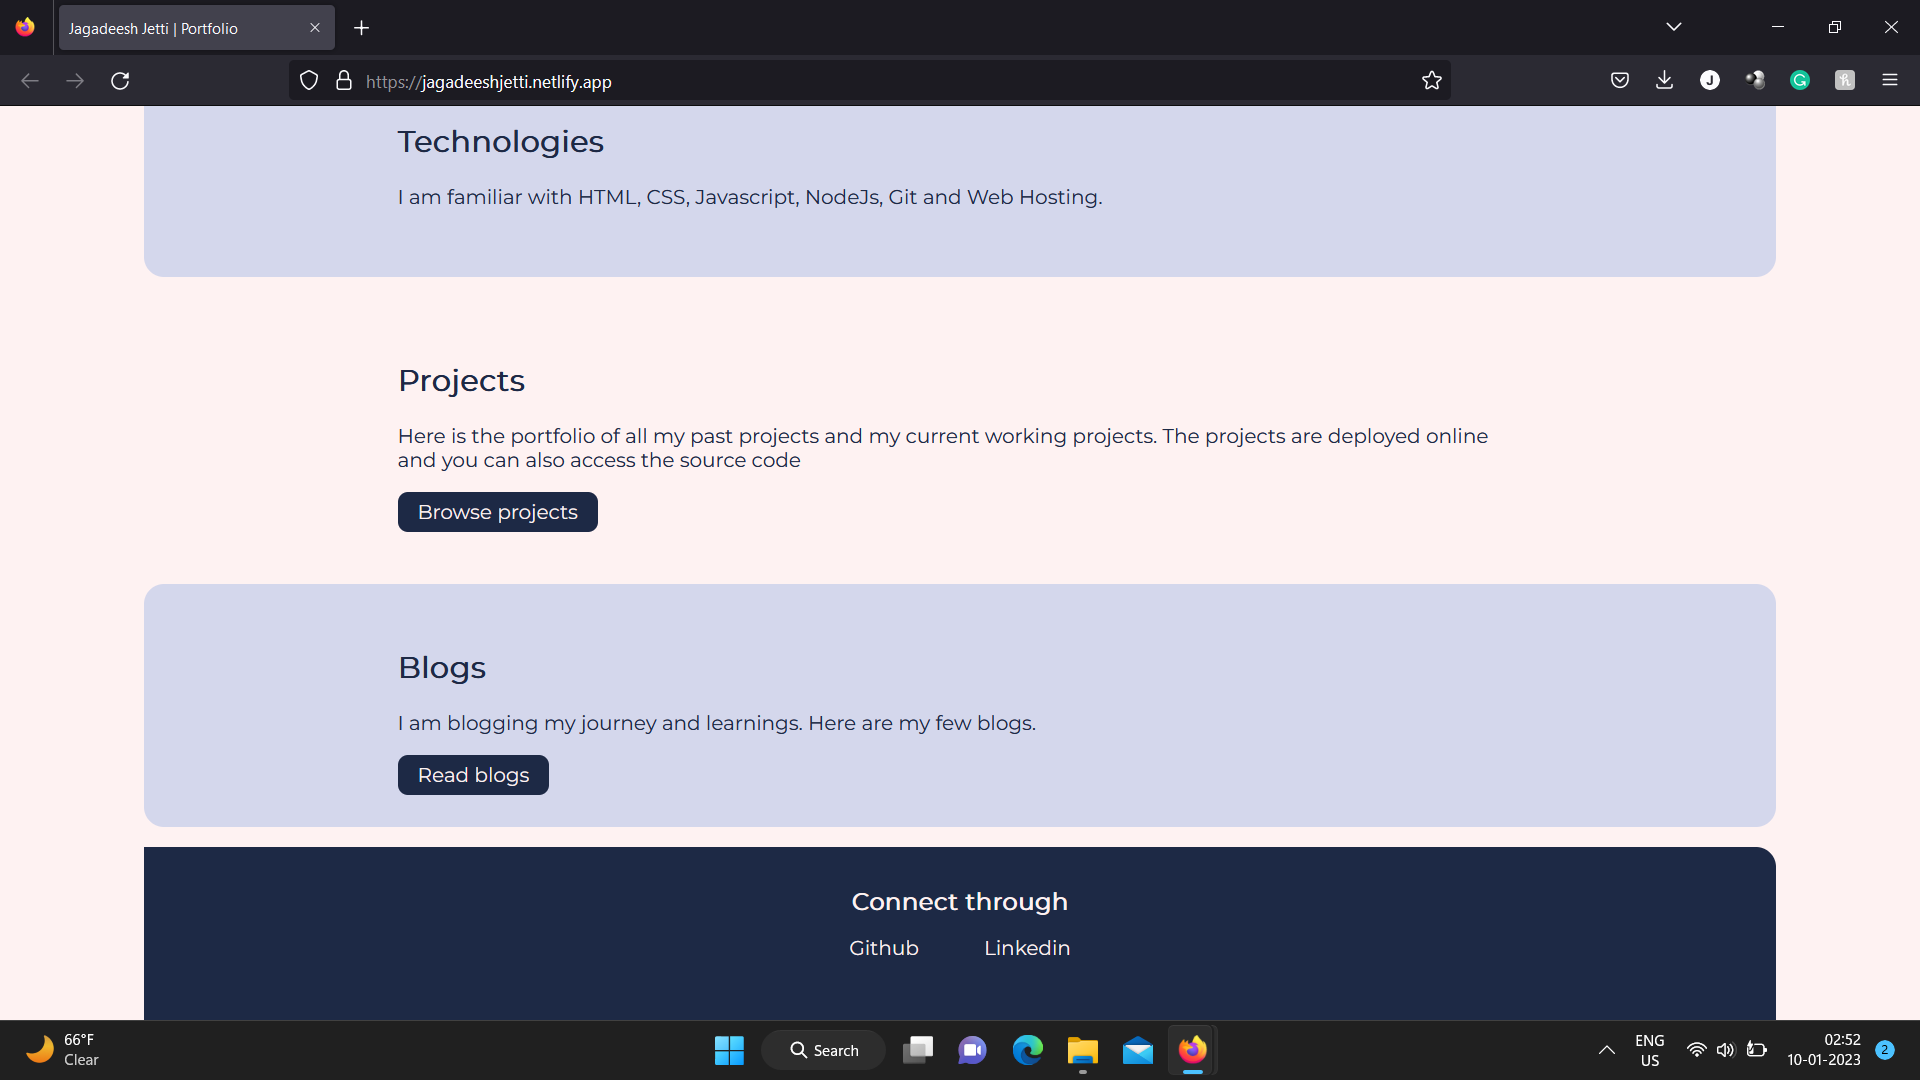1920x1080 pixels.
Task: Open a new browser tab
Action: pos(361,27)
